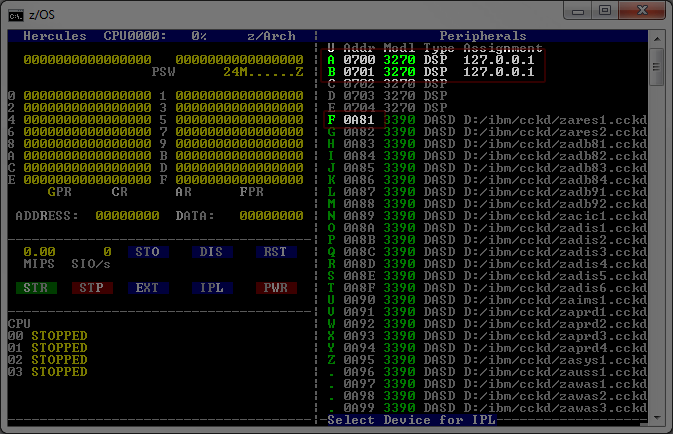The width and height of the screenshot is (673, 434).
Task: Click the scrollbar down arrow
Action: pos(657,418)
